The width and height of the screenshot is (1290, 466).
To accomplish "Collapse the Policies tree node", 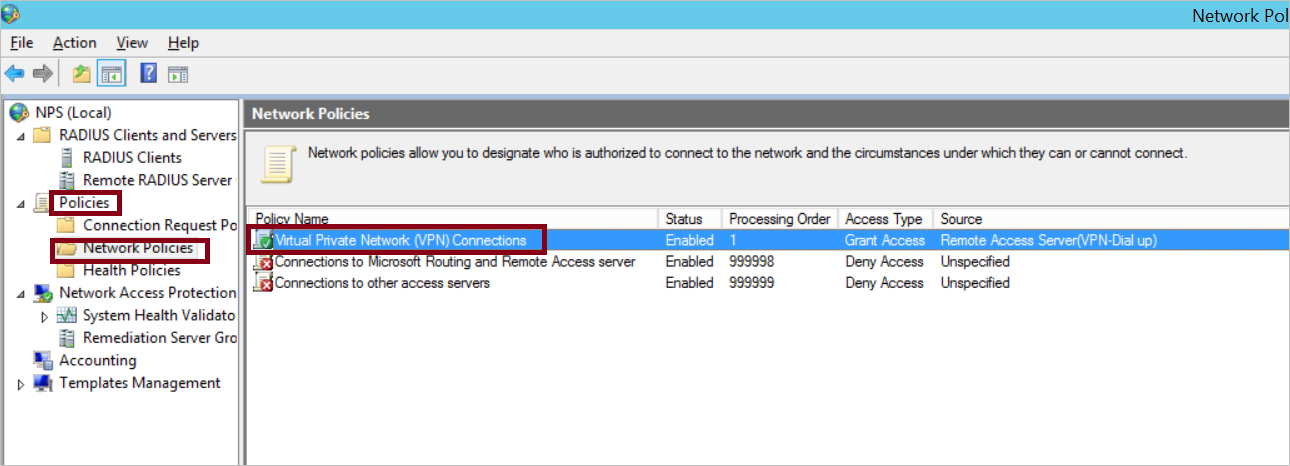I will [22, 203].
